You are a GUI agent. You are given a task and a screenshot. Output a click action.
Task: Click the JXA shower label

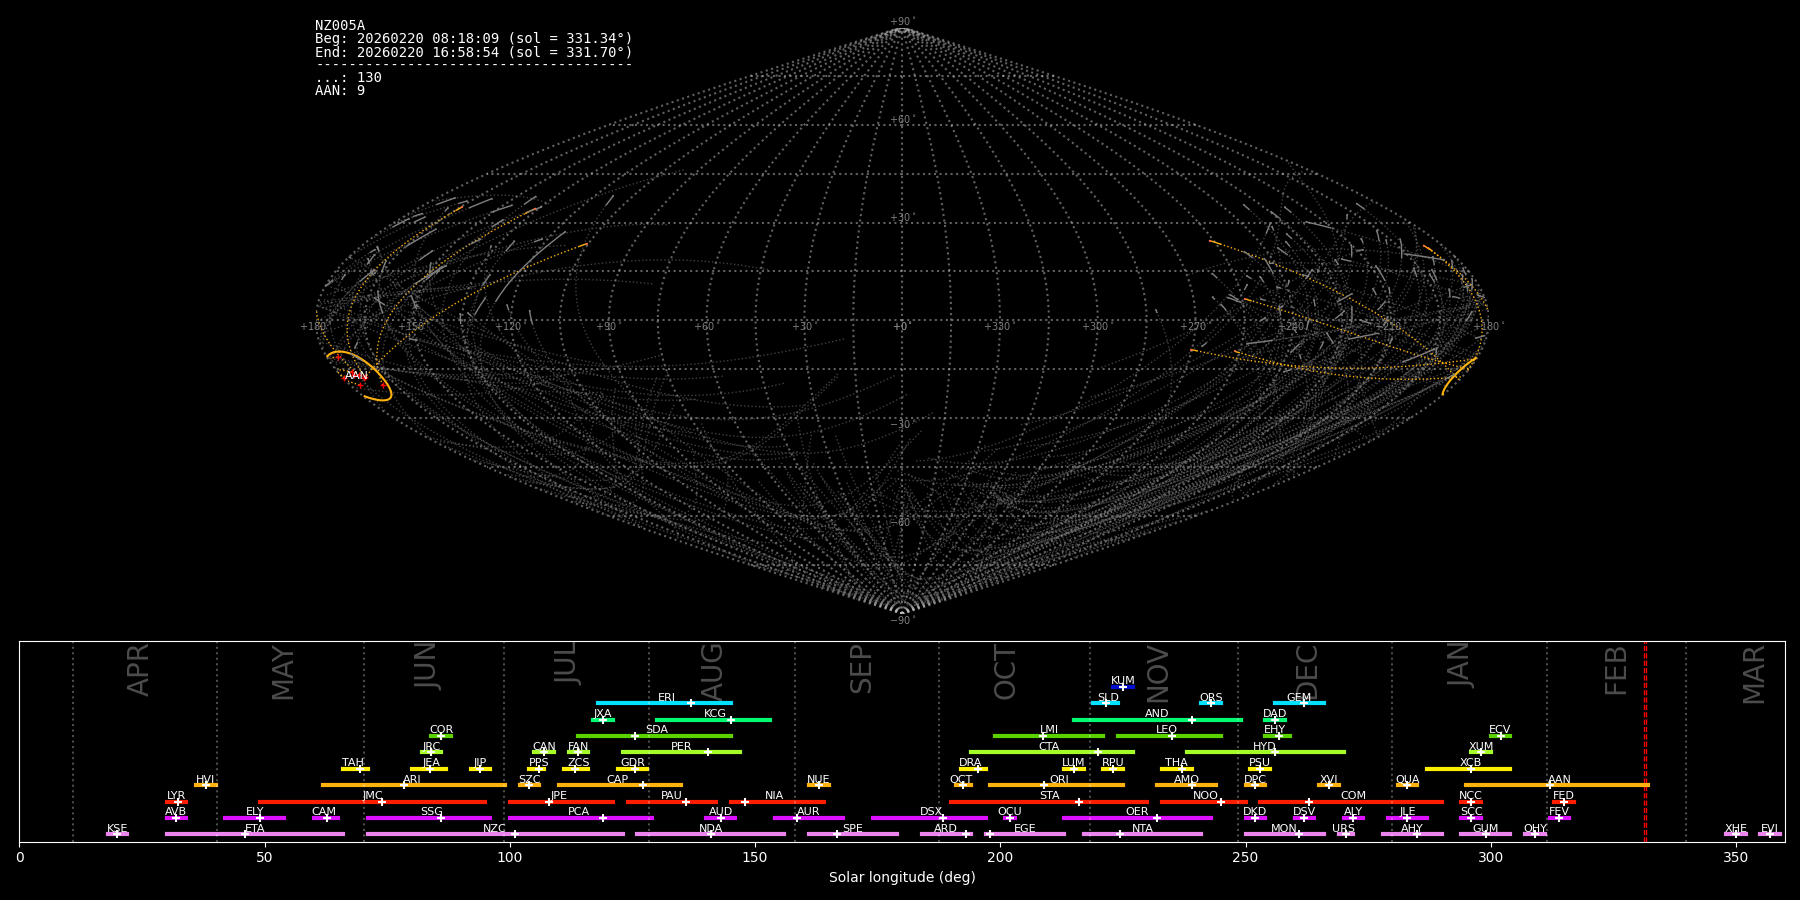(x=602, y=714)
